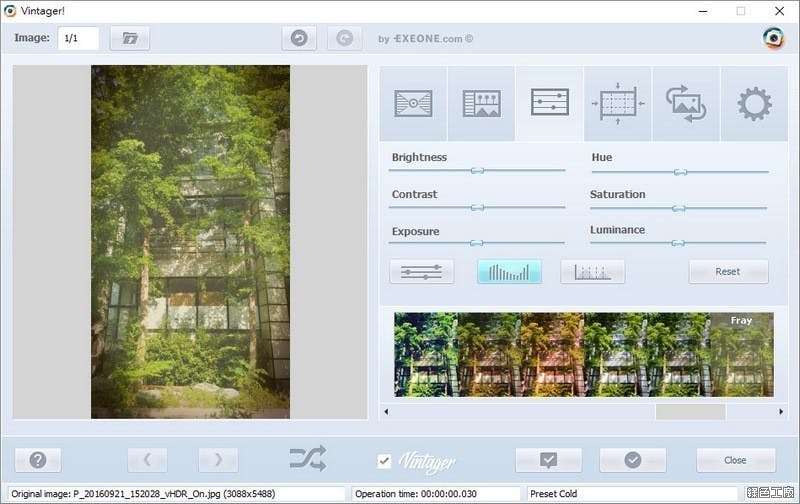
Task: Select the levels chart mode button
Action: 592,271
